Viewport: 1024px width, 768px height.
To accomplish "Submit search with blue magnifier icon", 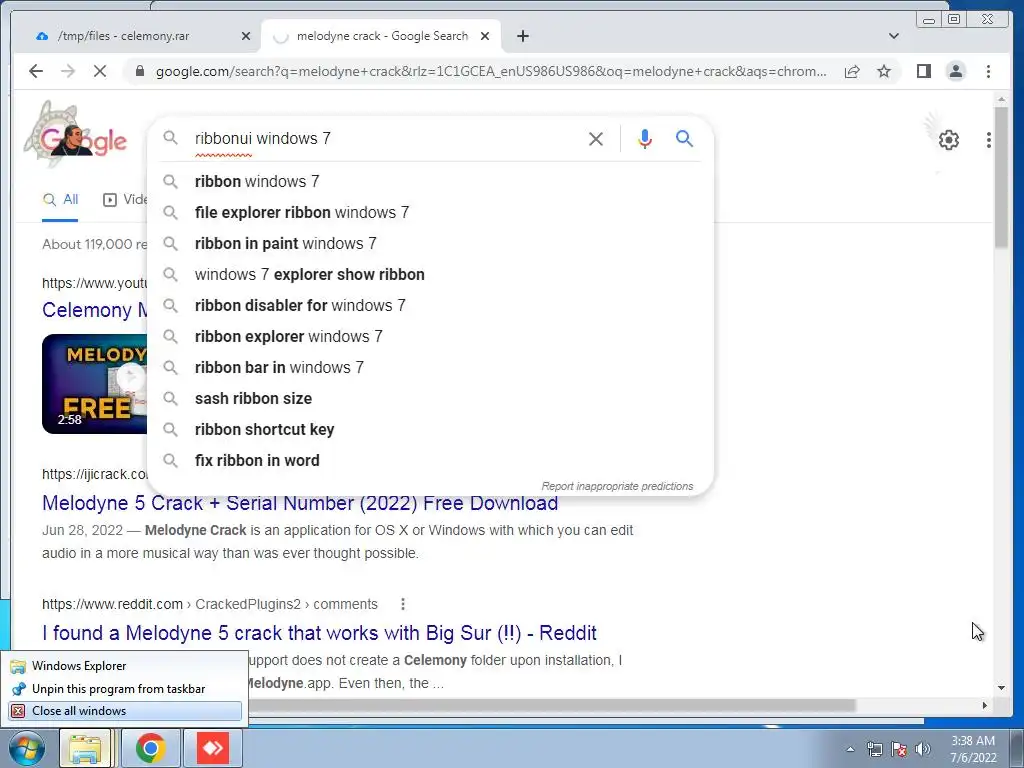I will click(x=684, y=138).
